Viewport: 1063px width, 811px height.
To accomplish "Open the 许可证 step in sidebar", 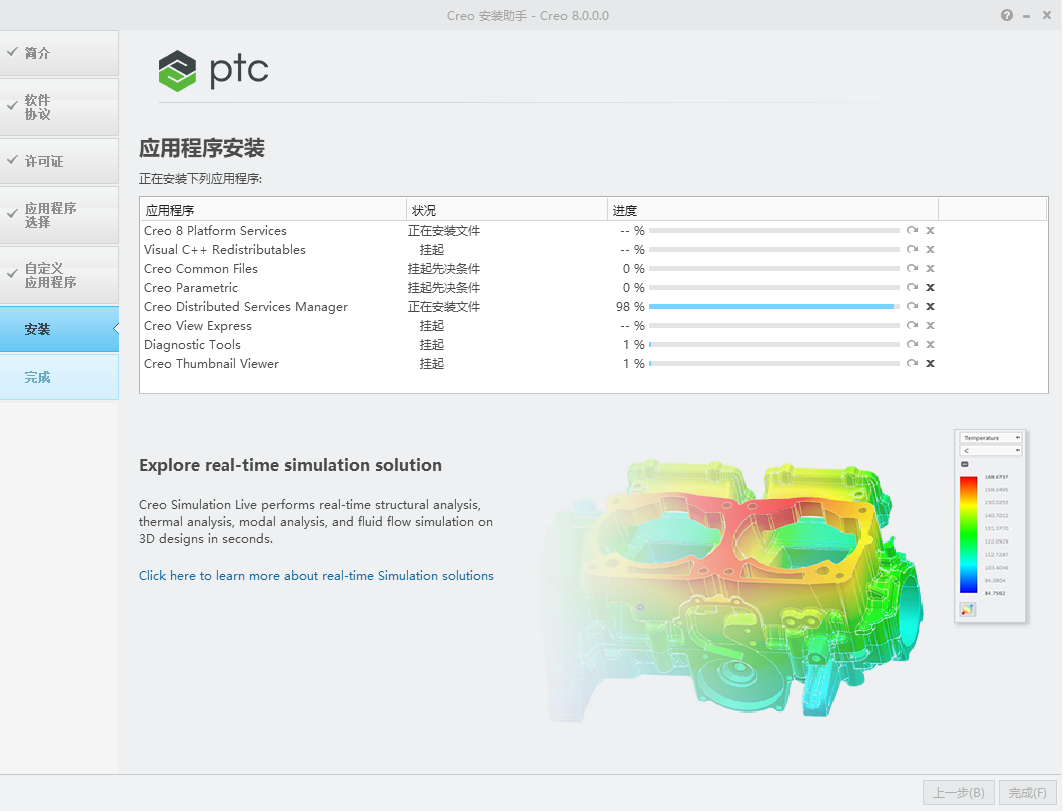I will 59,161.
